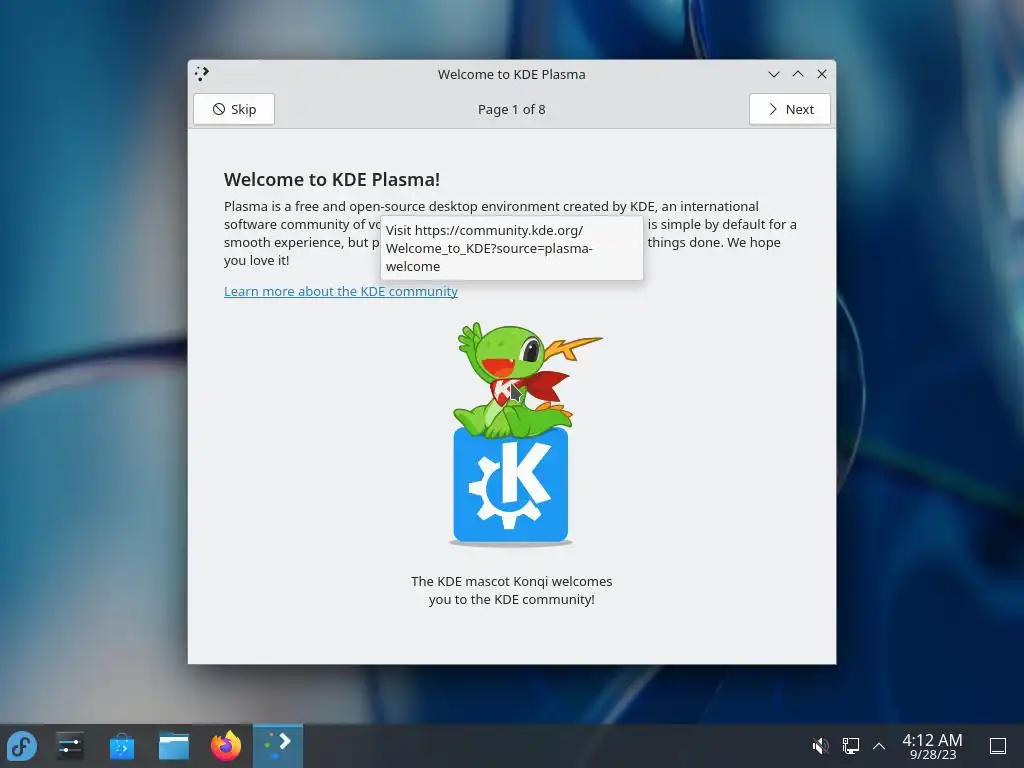Open System Settings from the taskbar
1024x768 pixels.
(70, 746)
